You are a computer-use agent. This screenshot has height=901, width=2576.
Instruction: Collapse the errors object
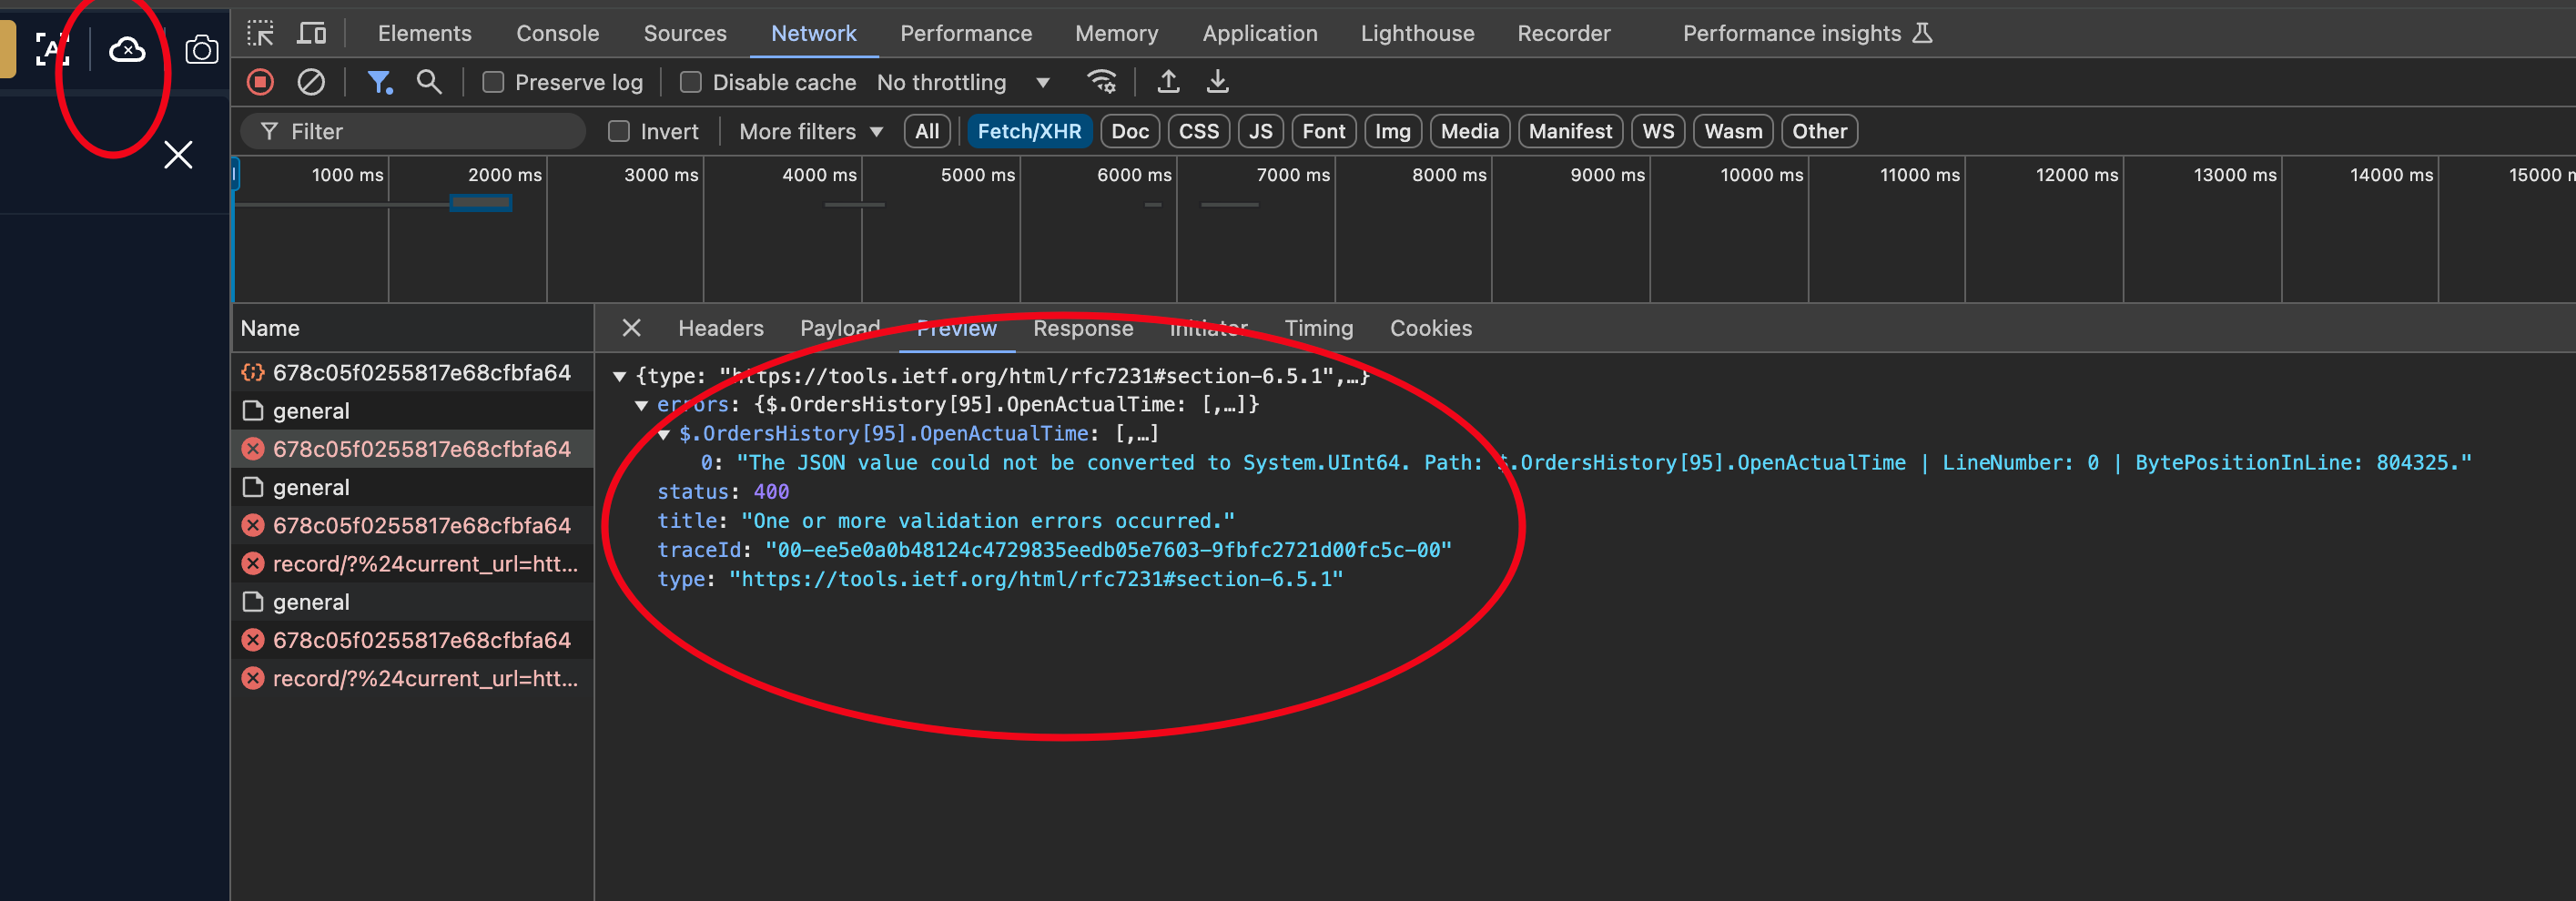point(641,405)
